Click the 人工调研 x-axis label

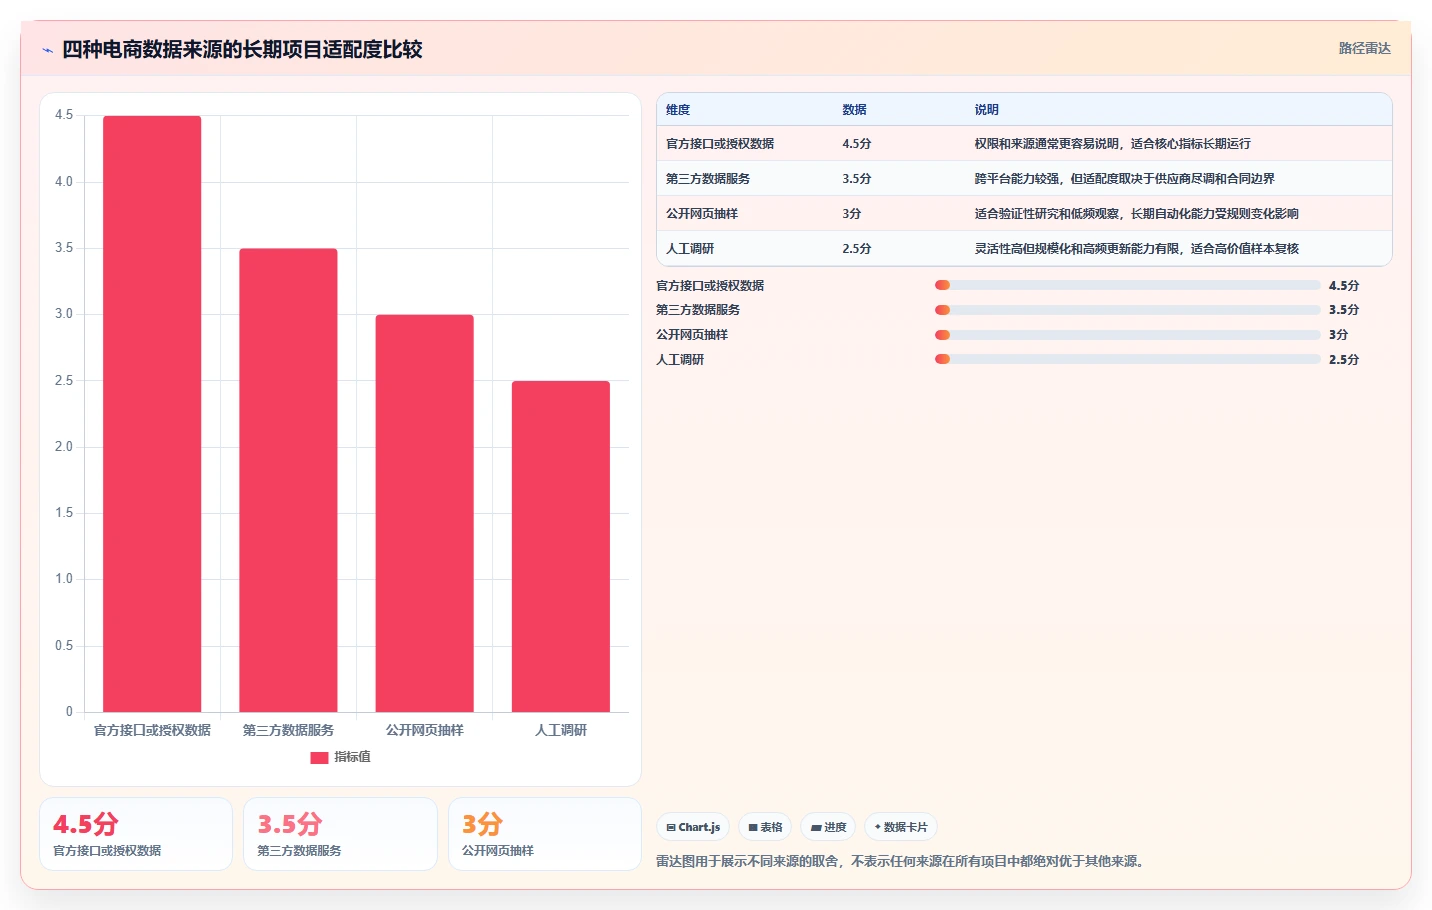(x=561, y=731)
